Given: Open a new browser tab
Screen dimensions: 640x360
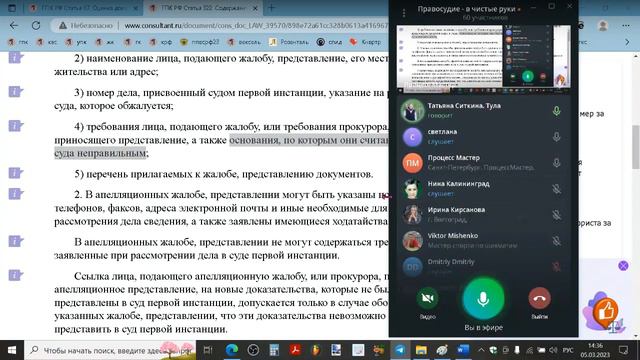Looking at the screenshot, I should 271,8.
